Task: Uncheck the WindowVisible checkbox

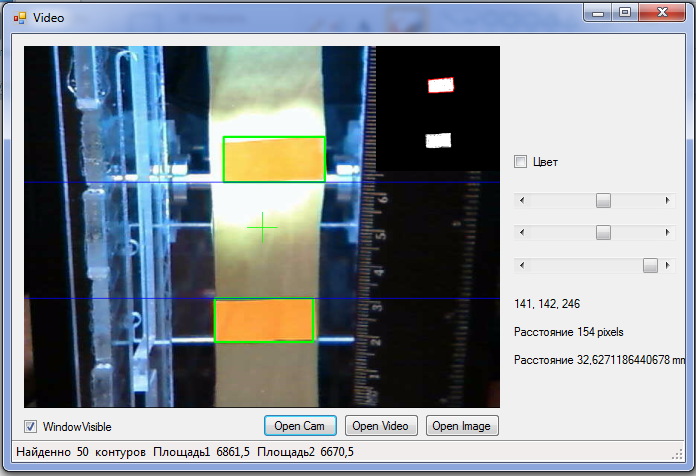Action: point(30,426)
